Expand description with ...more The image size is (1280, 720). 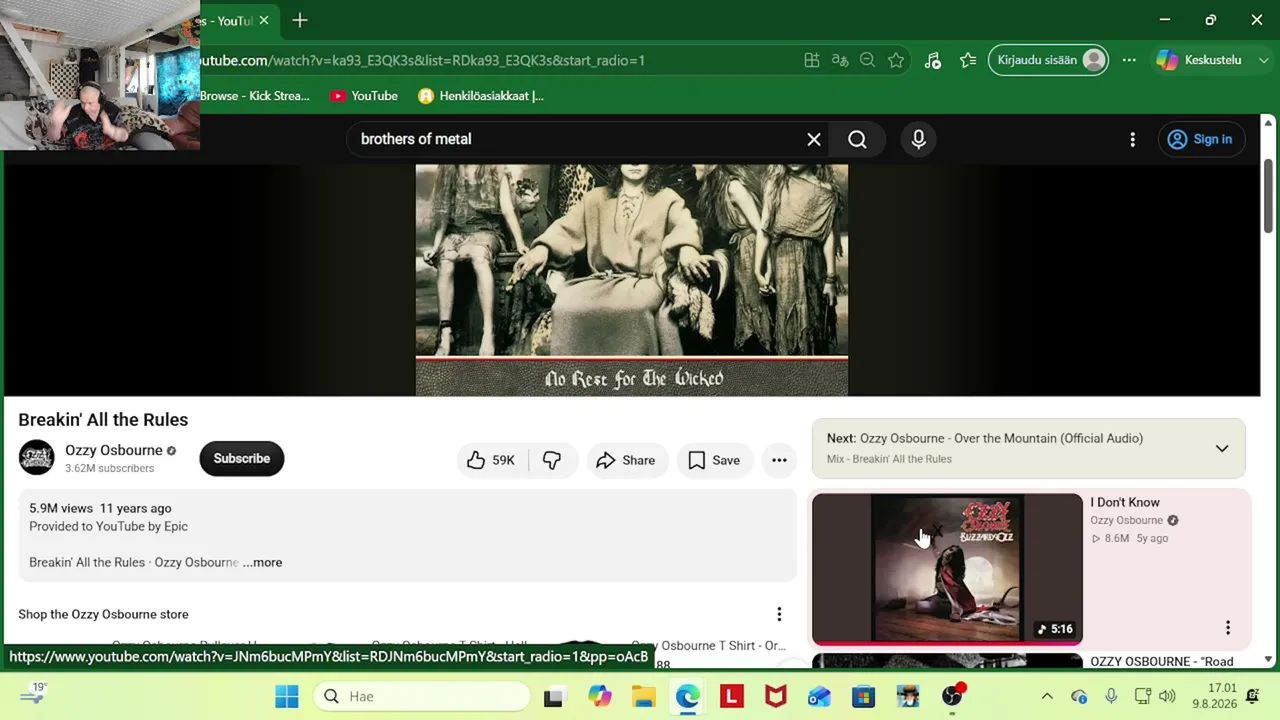(x=263, y=562)
